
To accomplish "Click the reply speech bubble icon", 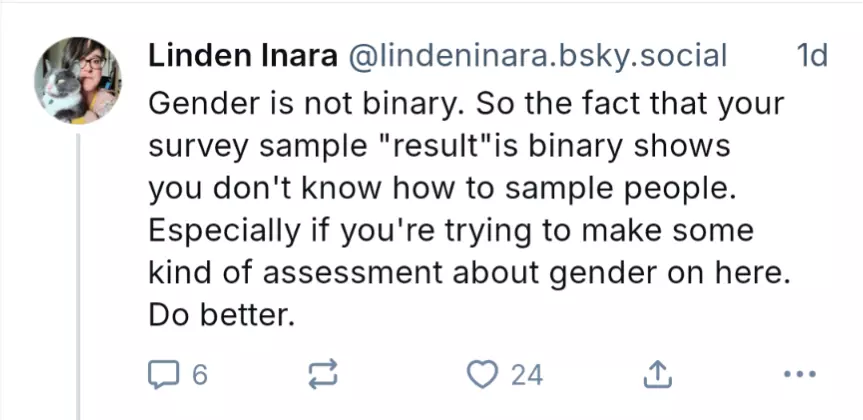I will click(163, 375).
